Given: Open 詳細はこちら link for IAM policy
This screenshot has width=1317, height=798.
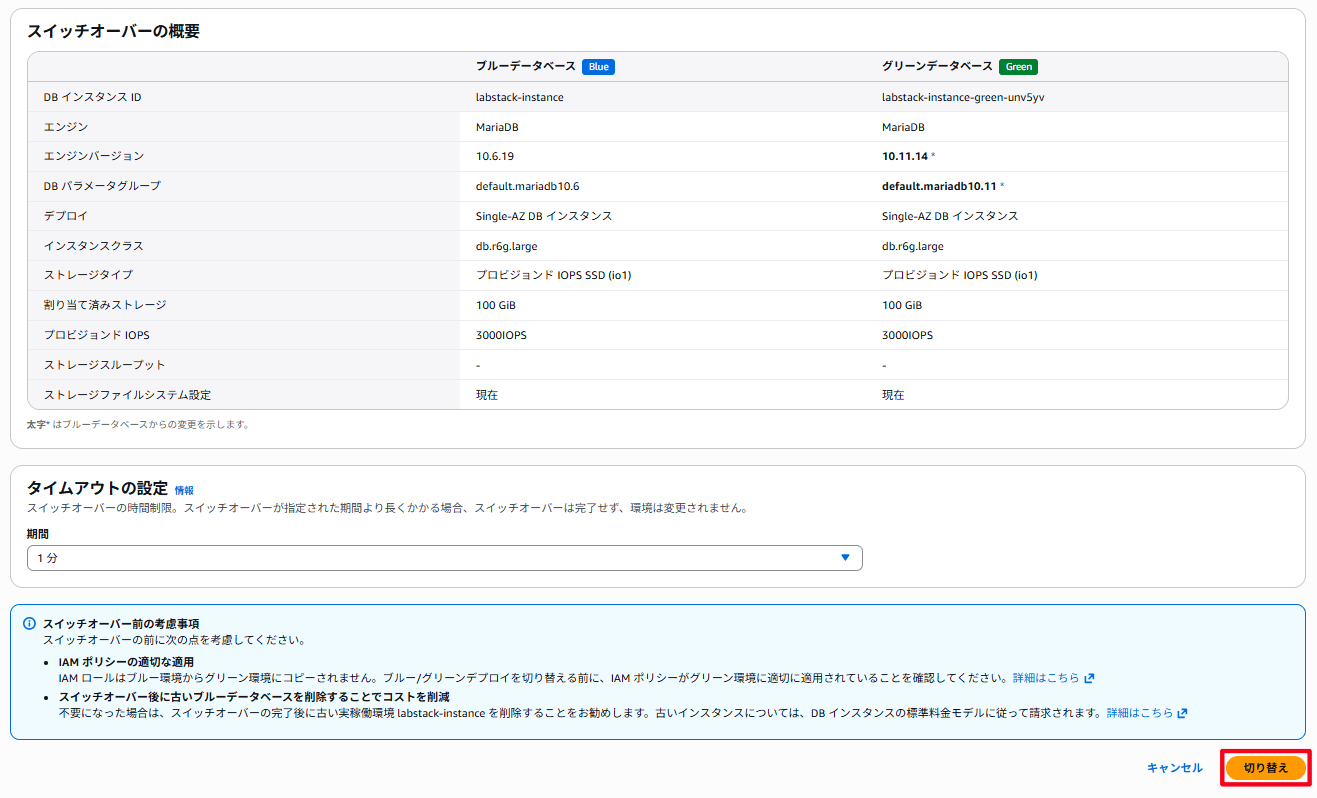Looking at the screenshot, I should pos(1046,678).
